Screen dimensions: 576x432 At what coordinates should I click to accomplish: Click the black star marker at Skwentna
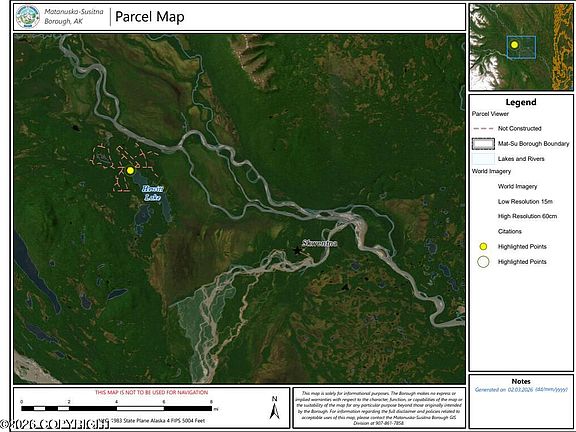click(296, 251)
